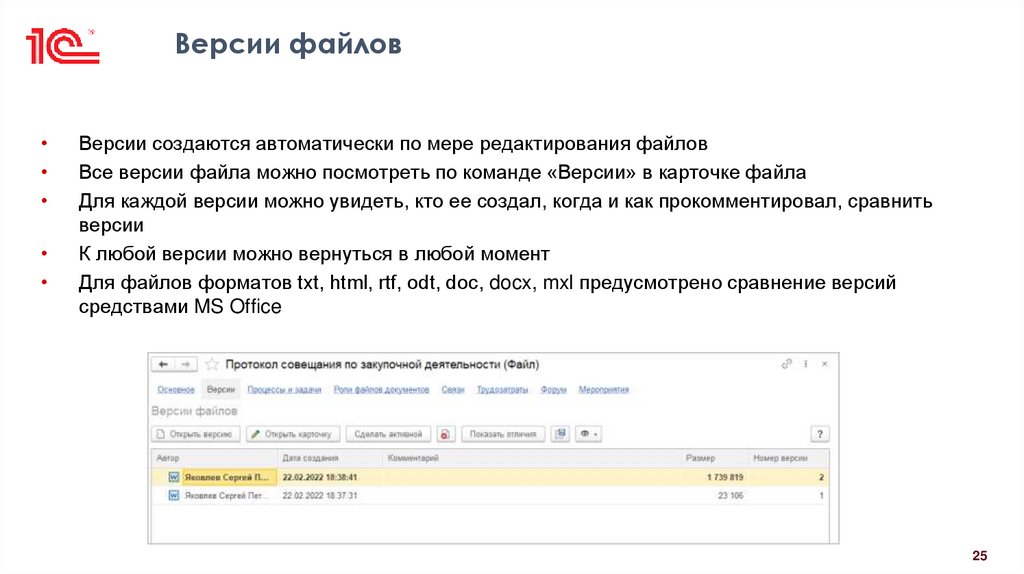This screenshot has width=1024, height=574.
Task: Click the size value 23 106
Action: (730, 495)
